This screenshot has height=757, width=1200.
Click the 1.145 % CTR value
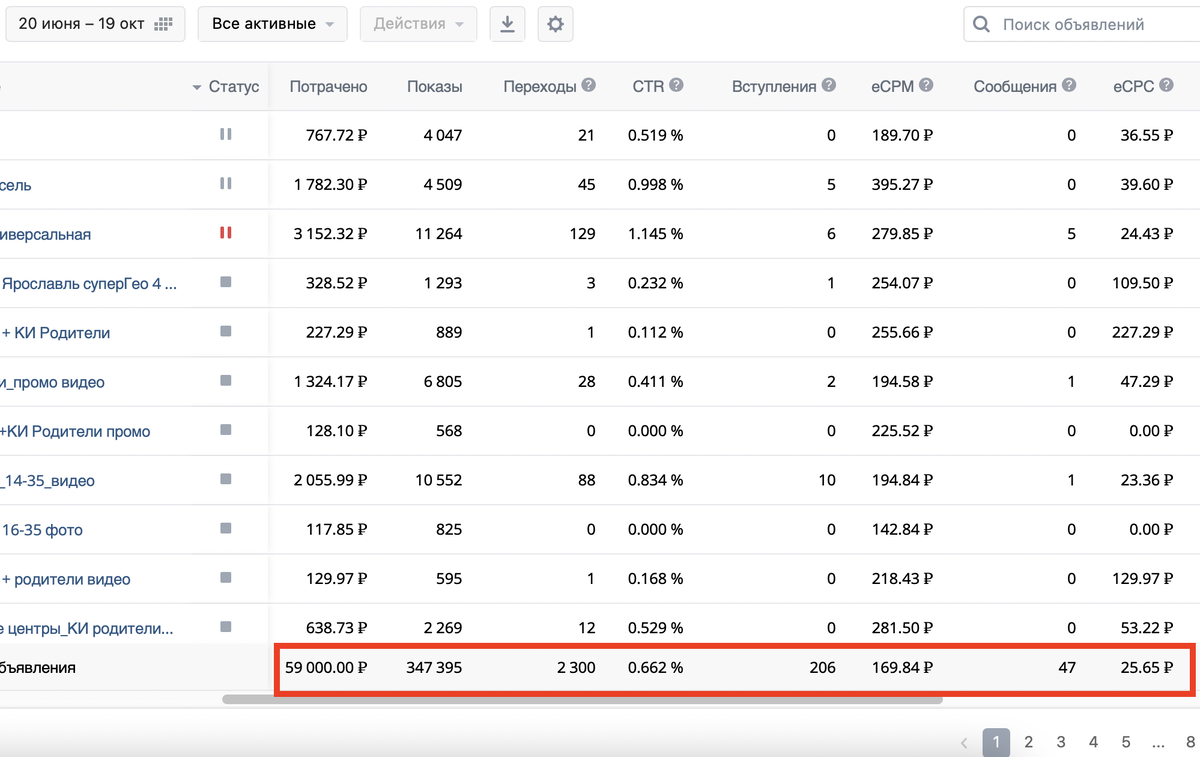(x=656, y=234)
